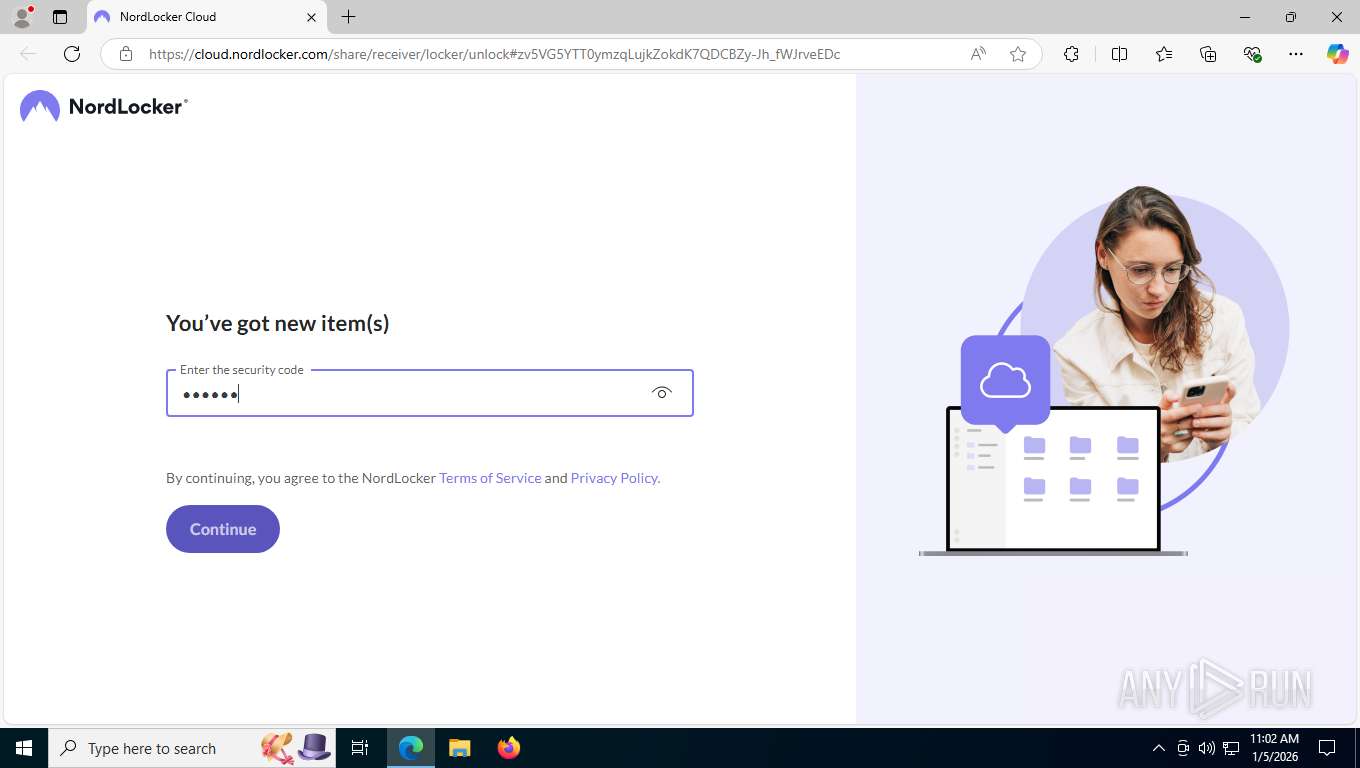This screenshot has height=768, width=1360.
Task: Add this page to favorites
Action: pos(1018,54)
